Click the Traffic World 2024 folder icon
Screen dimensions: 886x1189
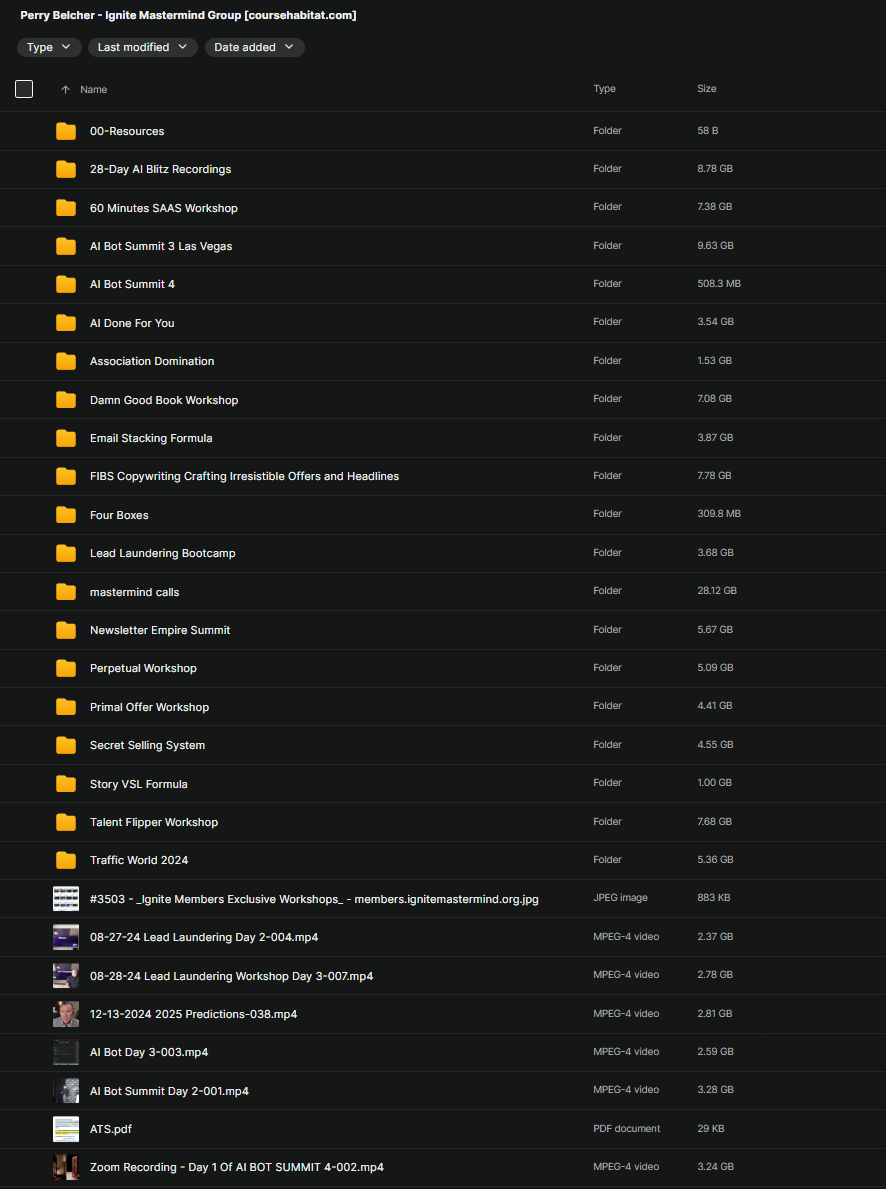click(66, 860)
